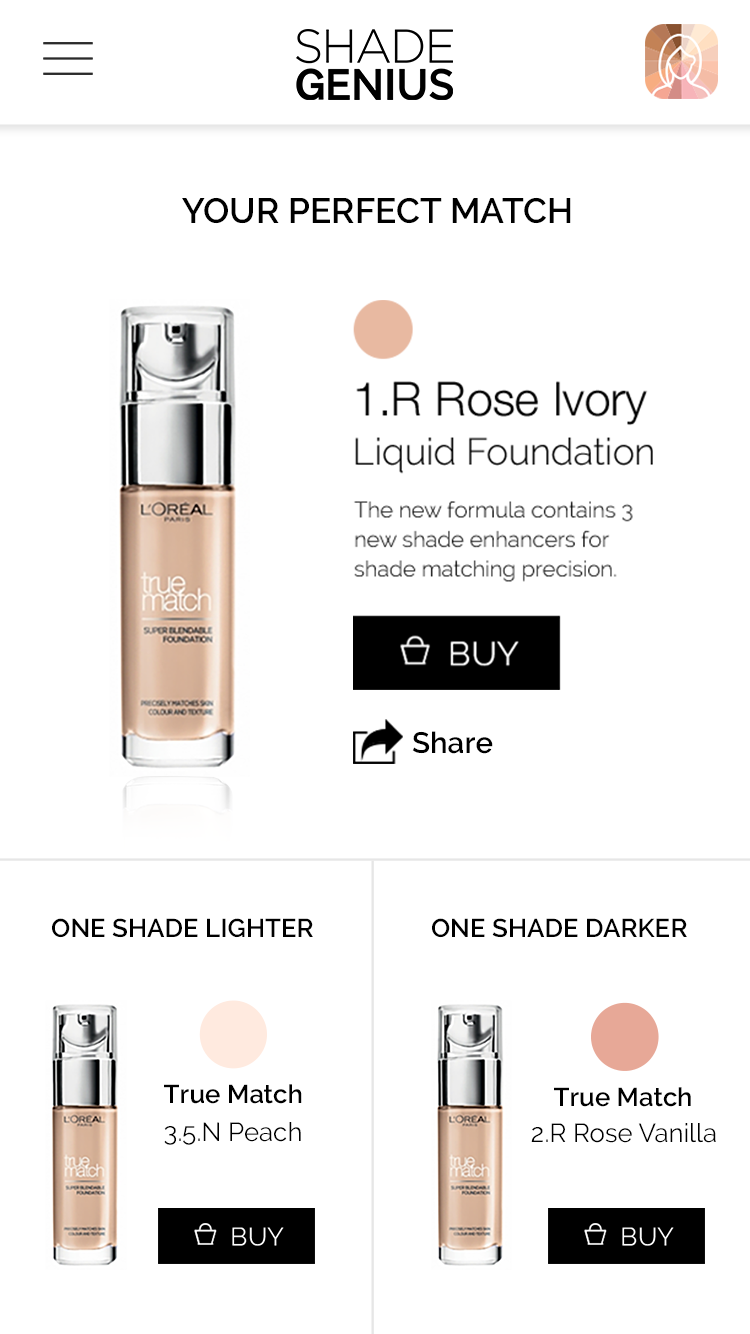Tap the face profile icon

pyautogui.click(x=681, y=61)
